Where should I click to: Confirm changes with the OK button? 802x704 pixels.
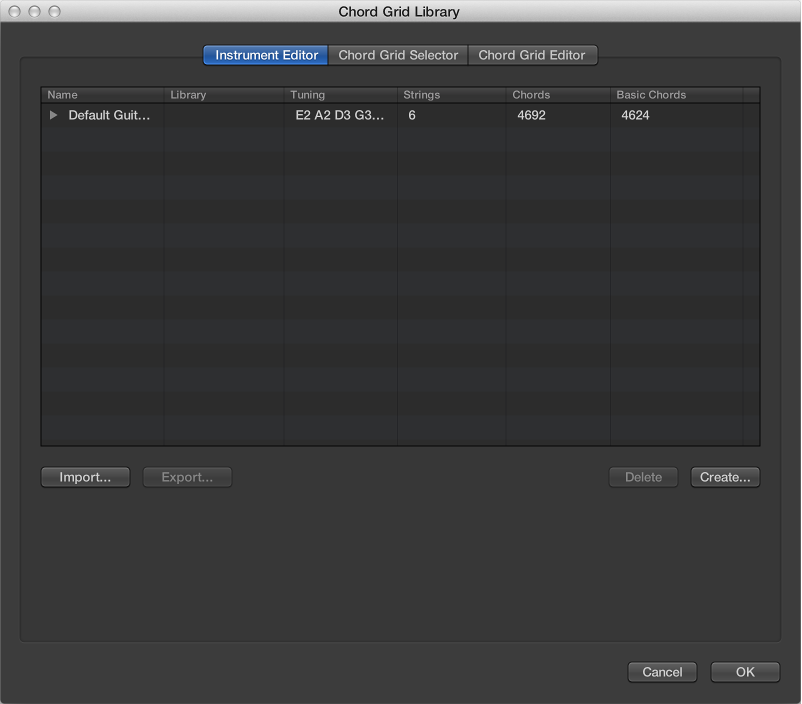coord(744,672)
